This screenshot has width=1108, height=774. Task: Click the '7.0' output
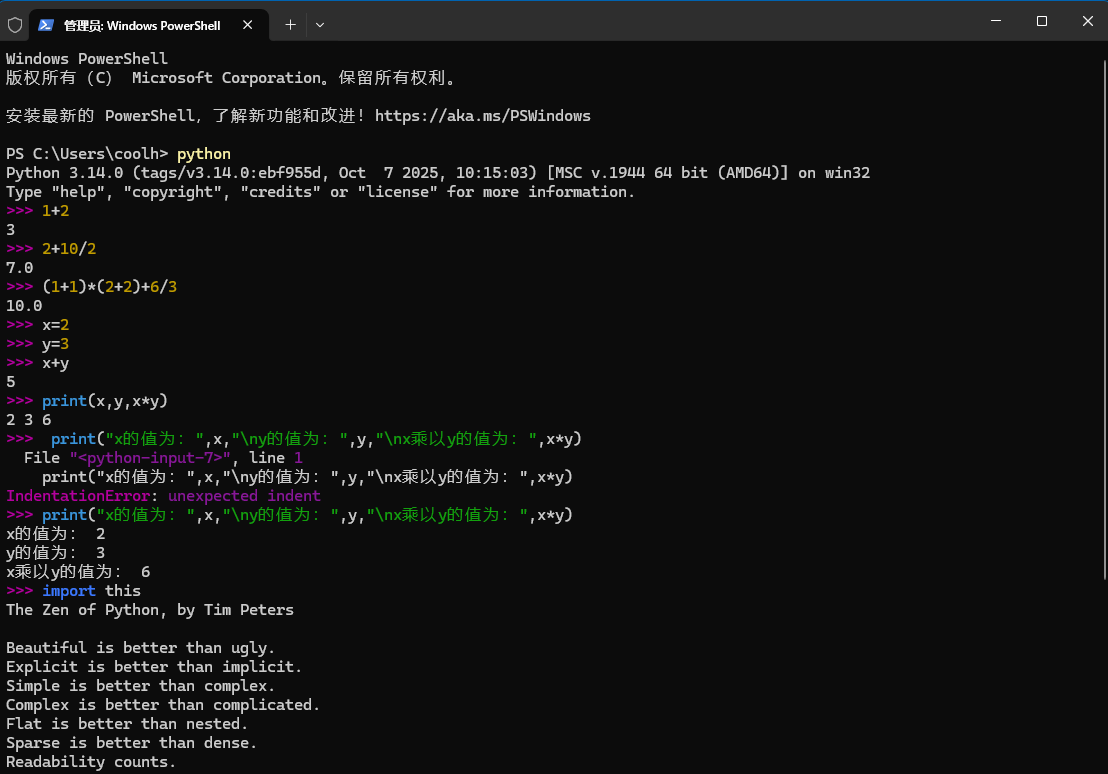[x=20, y=268]
